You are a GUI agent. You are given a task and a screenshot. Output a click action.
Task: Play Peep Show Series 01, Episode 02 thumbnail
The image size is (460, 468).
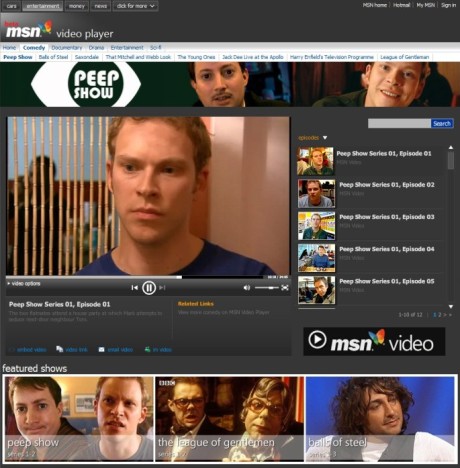[x=316, y=193]
